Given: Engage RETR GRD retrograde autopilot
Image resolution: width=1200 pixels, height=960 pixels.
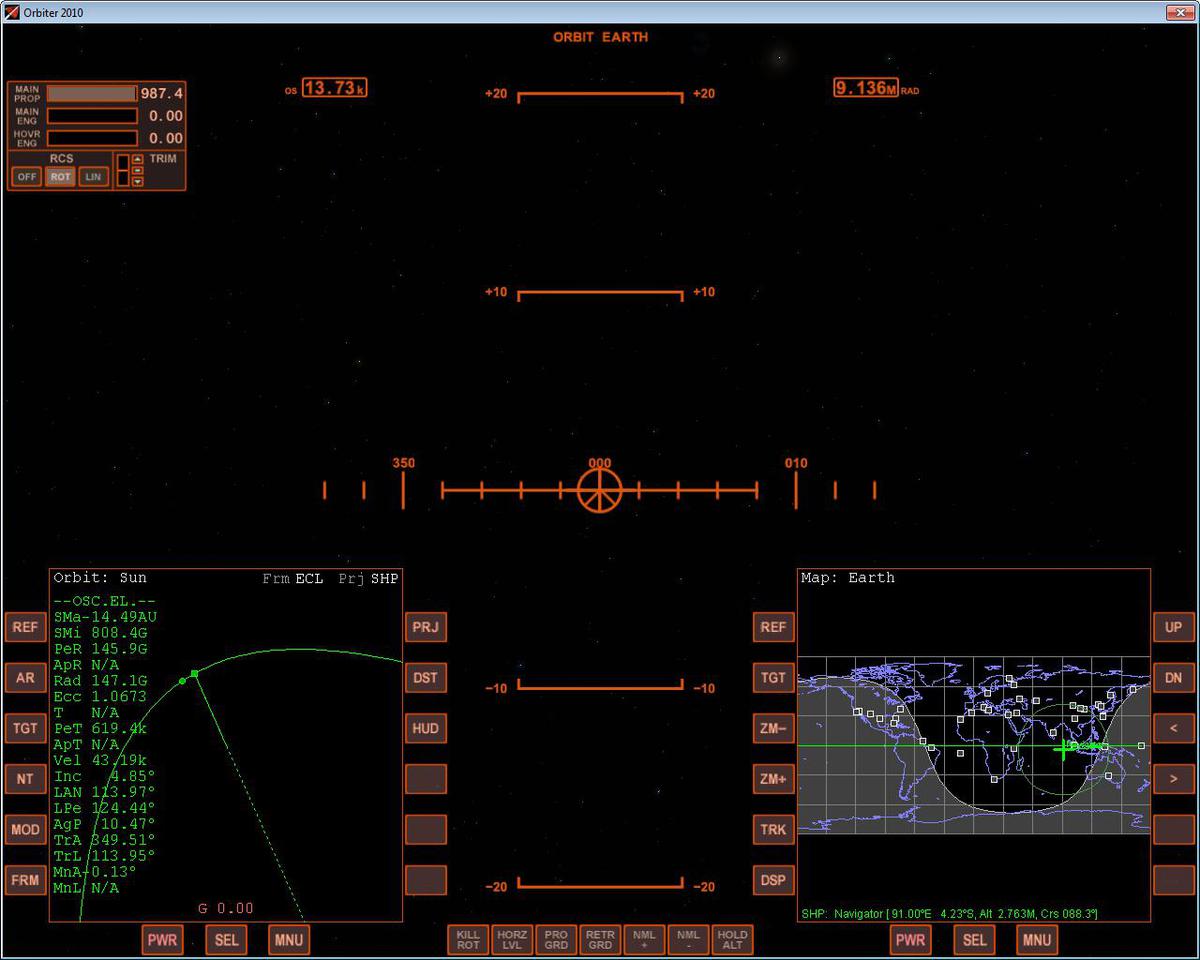Looking at the screenshot, I should tap(600, 940).
